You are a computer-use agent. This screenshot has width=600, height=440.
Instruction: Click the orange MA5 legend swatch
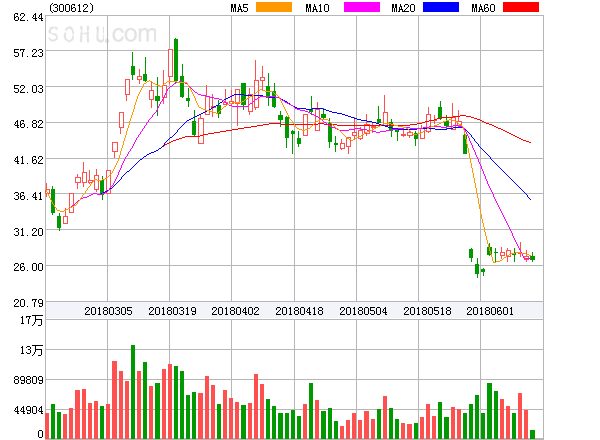click(274, 7)
